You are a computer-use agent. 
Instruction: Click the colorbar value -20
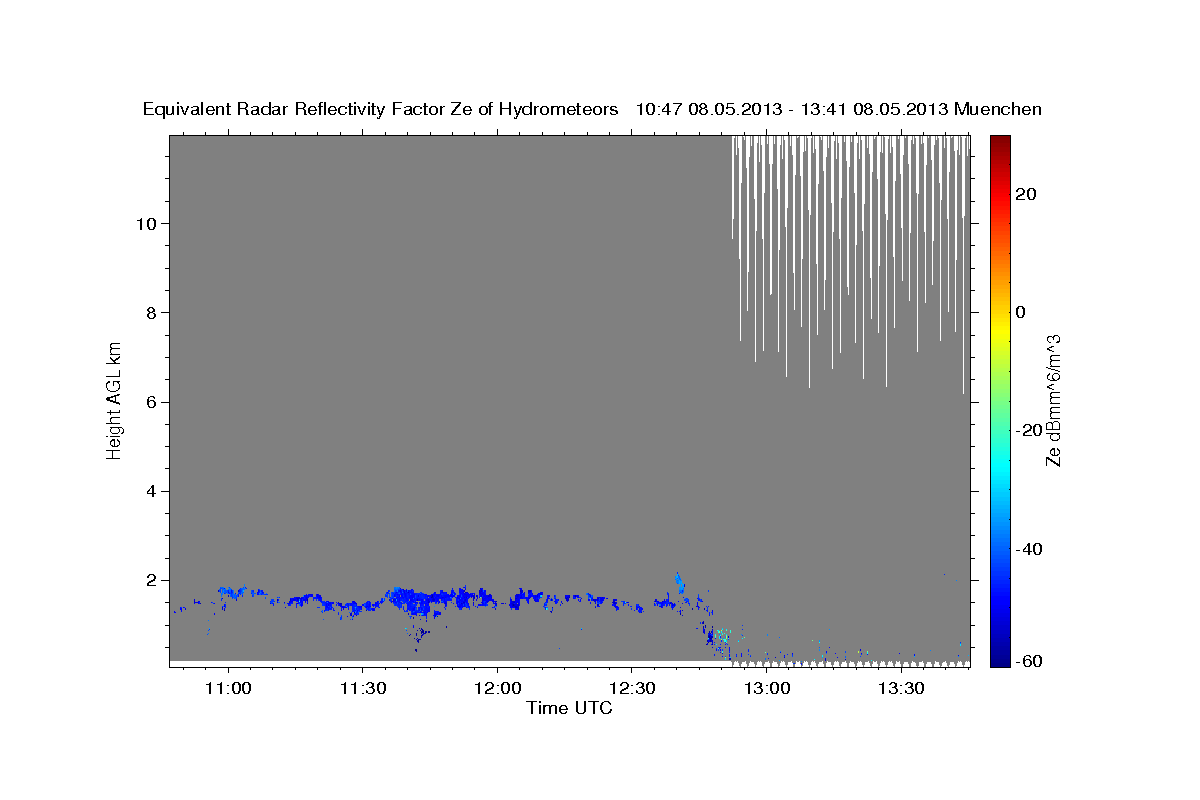tap(1028, 430)
